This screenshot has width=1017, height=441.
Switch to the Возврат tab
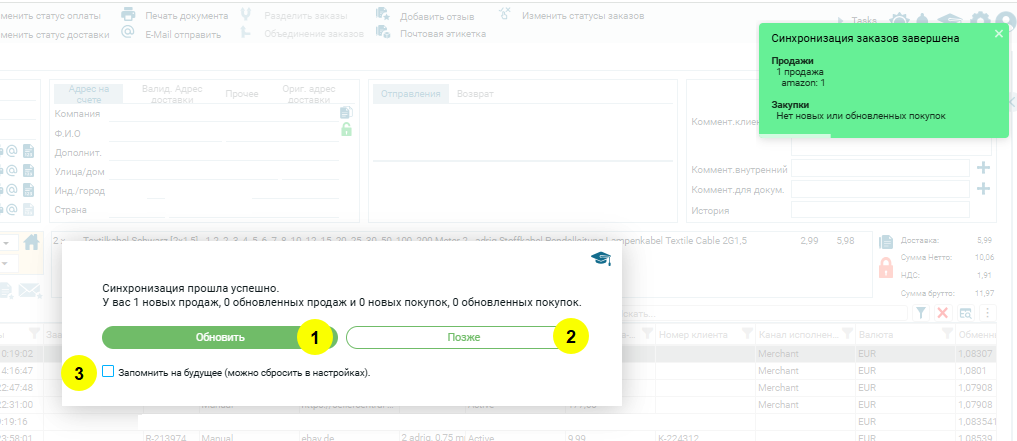click(x=474, y=94)
